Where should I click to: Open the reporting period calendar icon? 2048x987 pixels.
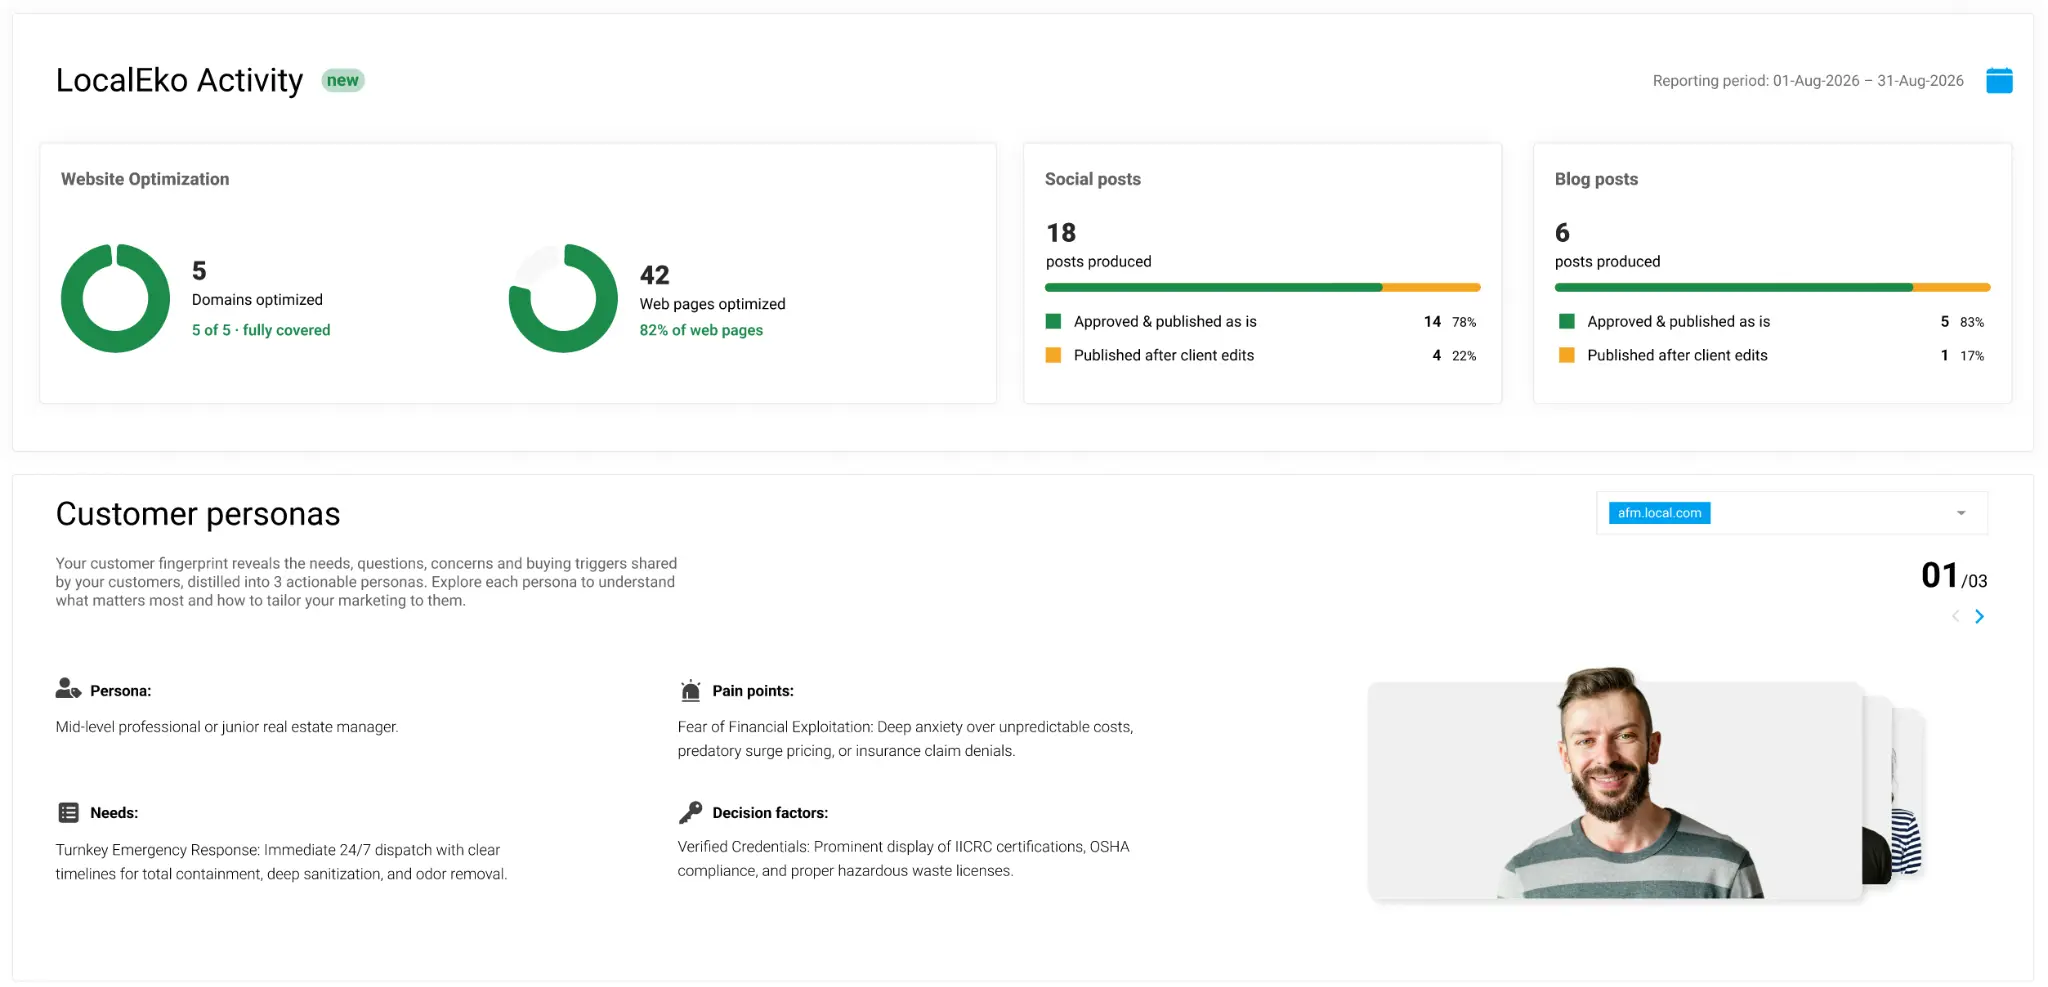[x=1999, y=80]
